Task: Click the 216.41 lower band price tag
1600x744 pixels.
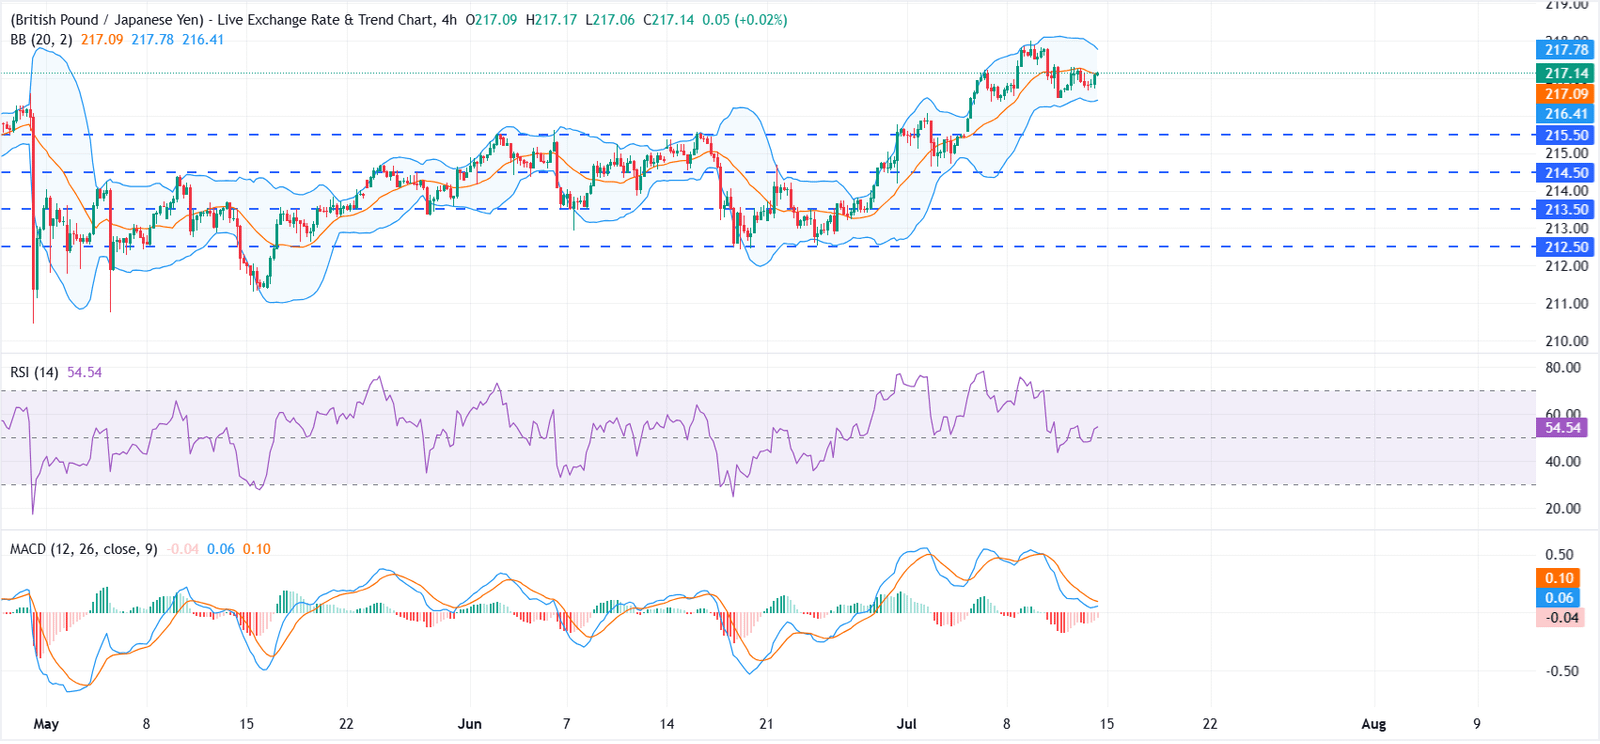Action: click(x=1565, y=114)
